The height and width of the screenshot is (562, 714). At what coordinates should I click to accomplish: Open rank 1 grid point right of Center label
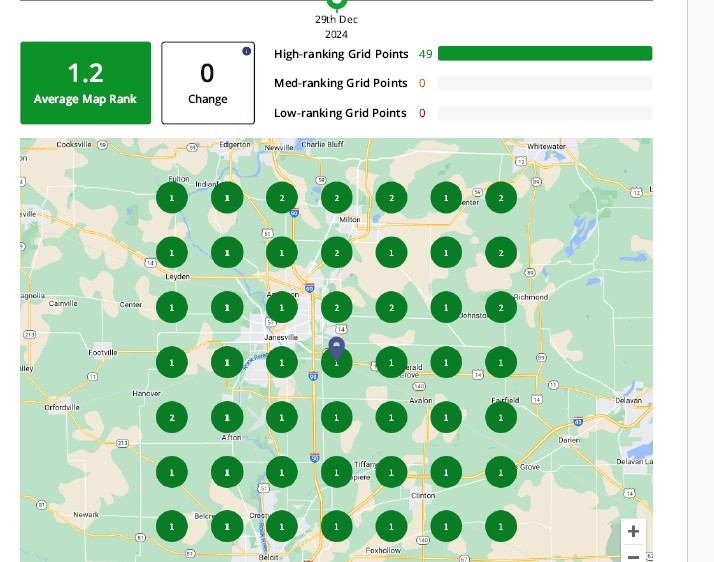click(x=172, y=308)
